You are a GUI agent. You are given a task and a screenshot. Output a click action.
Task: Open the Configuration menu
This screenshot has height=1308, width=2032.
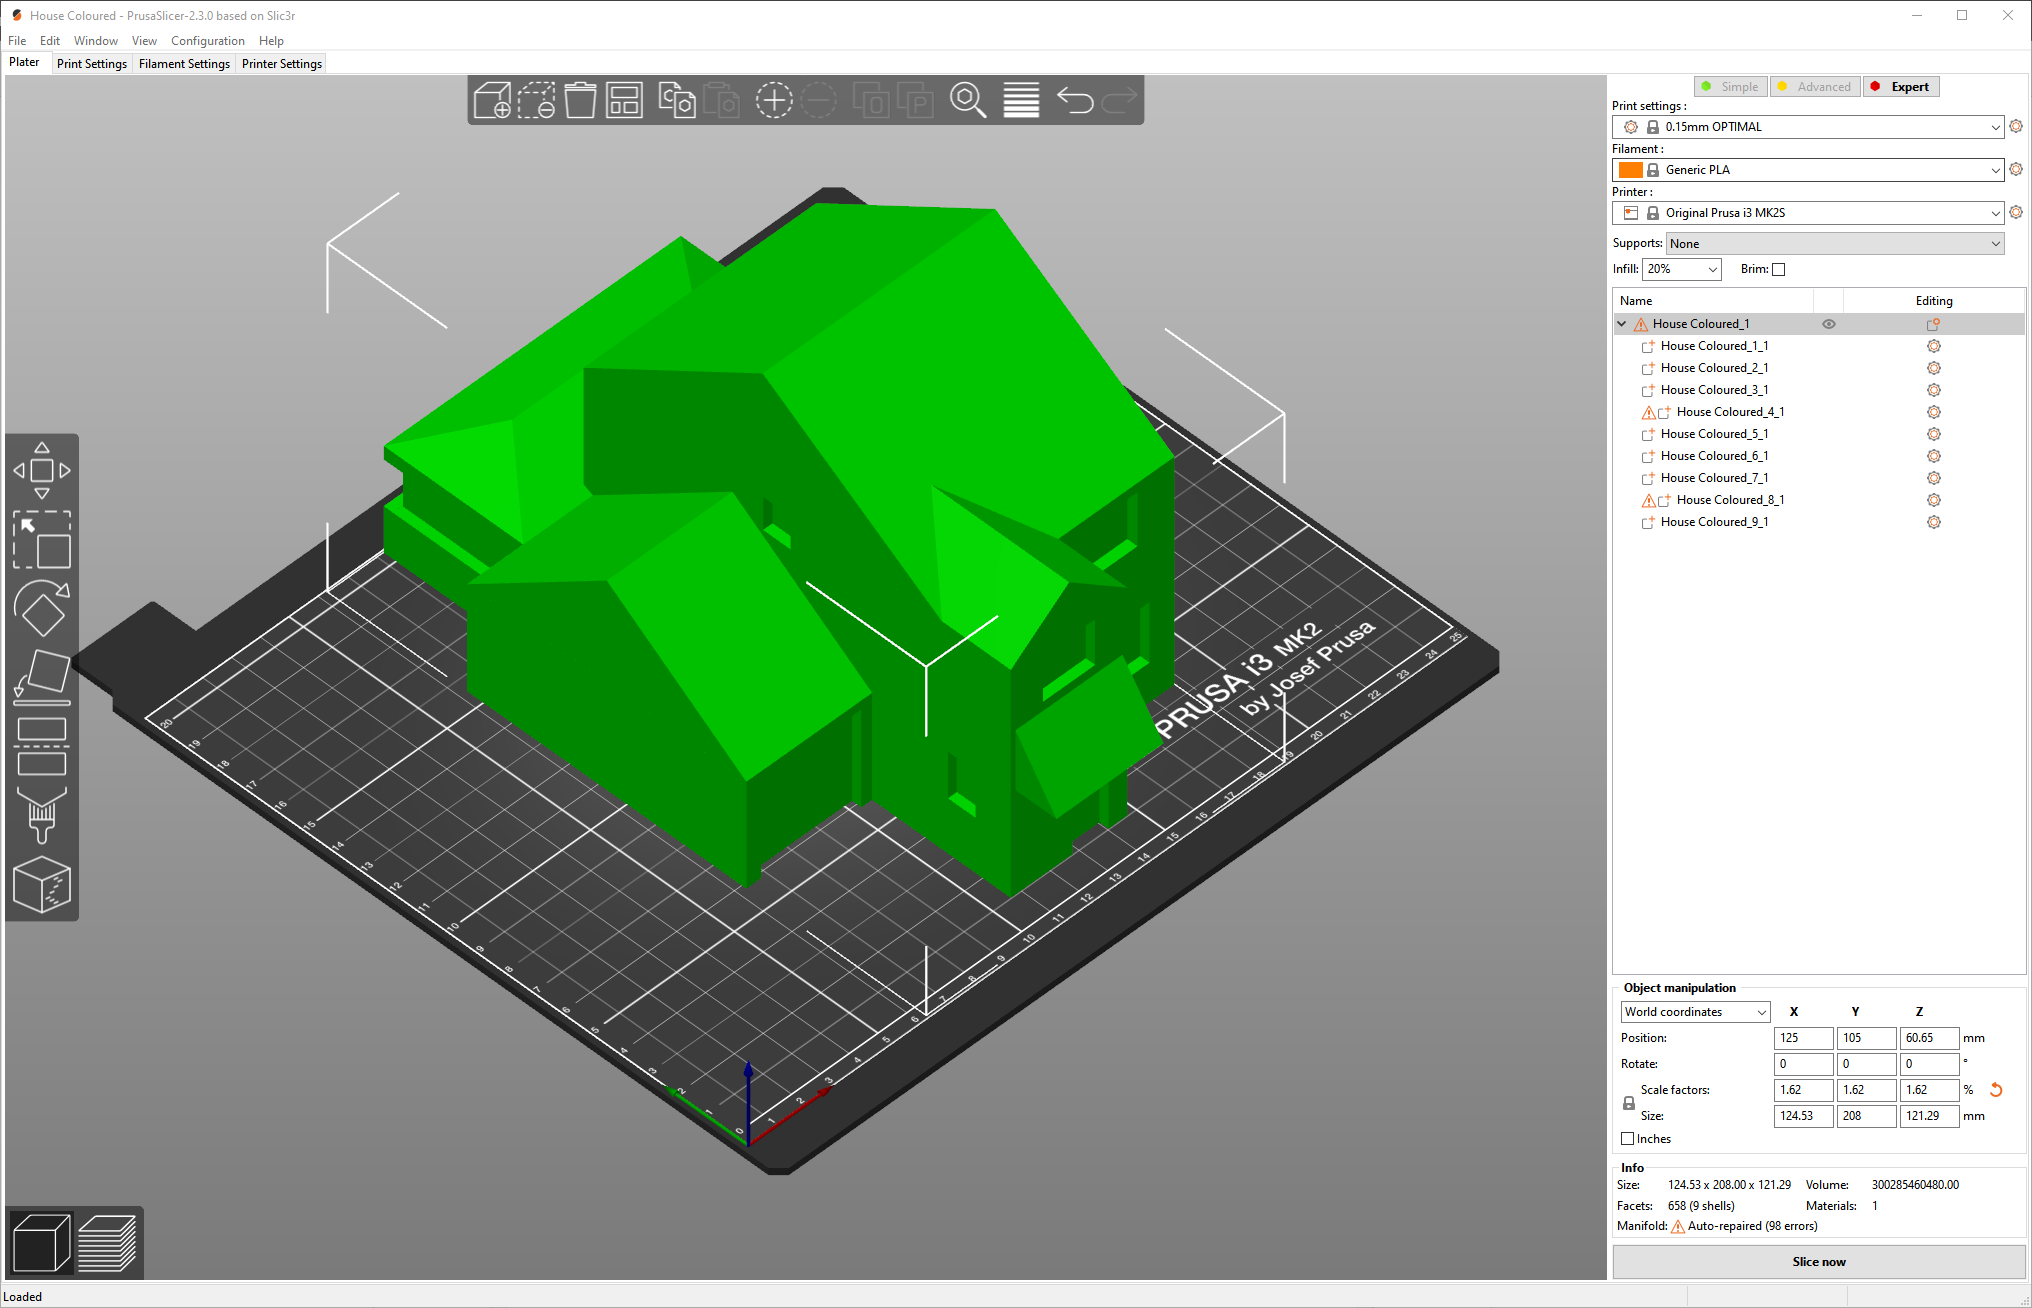(207, 41)
